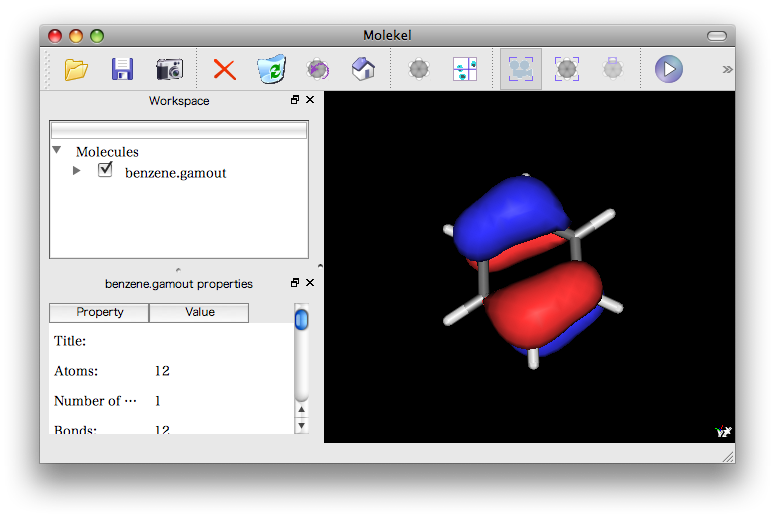Click the toolbar toggle pill in title bar
This screenshot has height=518, width=775.
click(717, 36)
